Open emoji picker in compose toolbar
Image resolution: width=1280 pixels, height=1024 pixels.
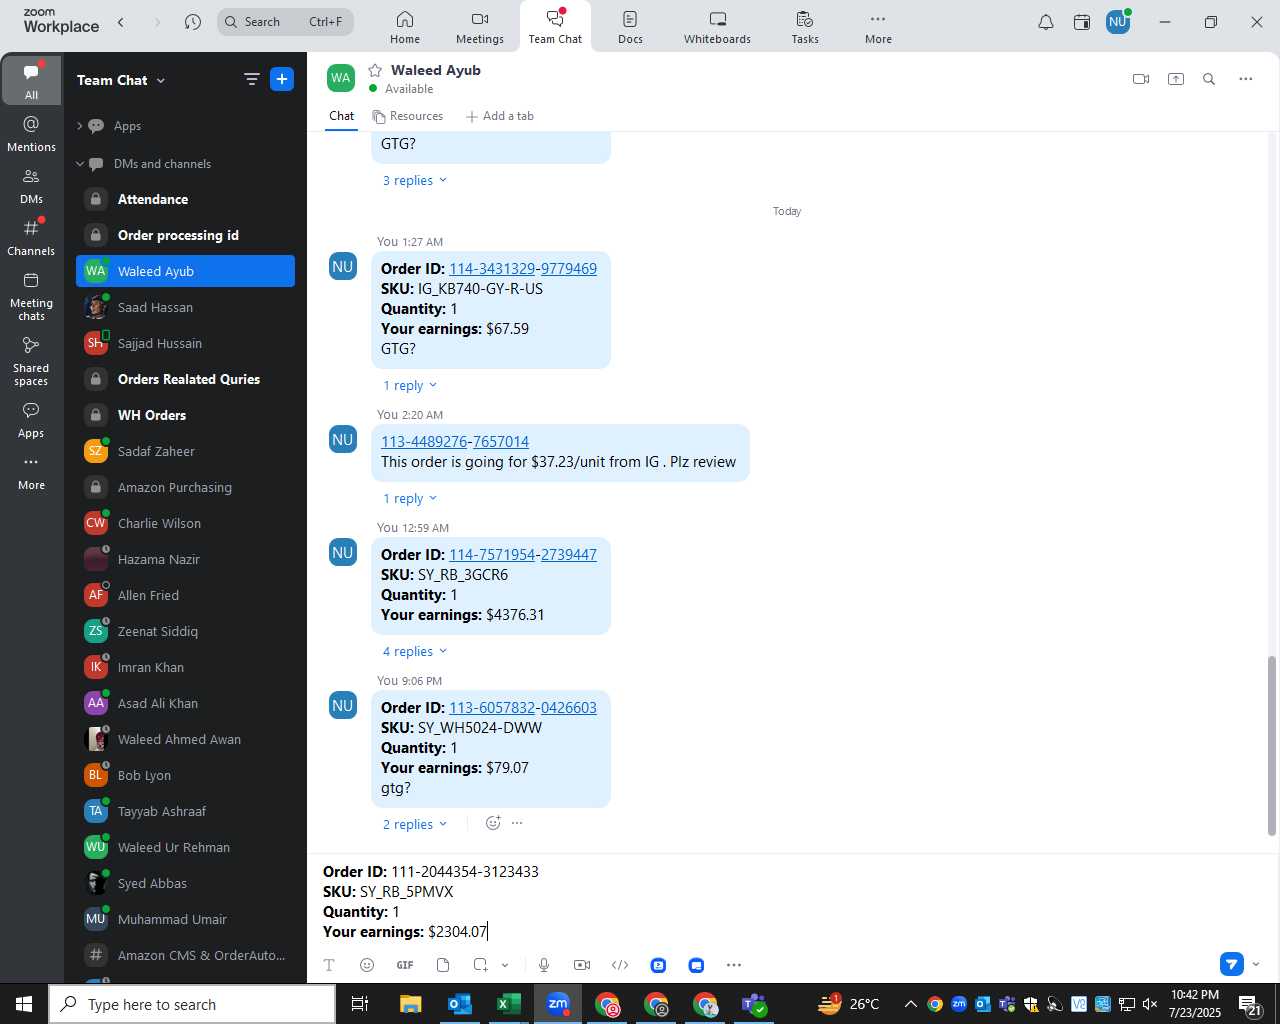tap(367, 965)
